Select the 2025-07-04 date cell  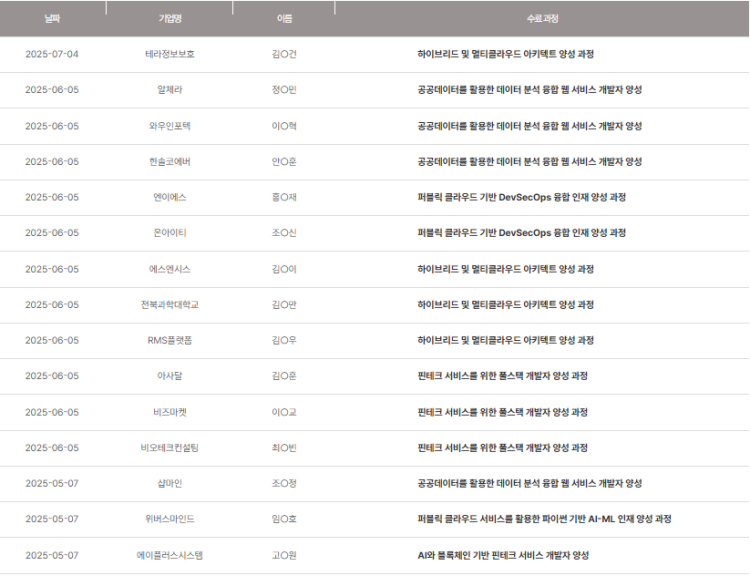[52, 54]
